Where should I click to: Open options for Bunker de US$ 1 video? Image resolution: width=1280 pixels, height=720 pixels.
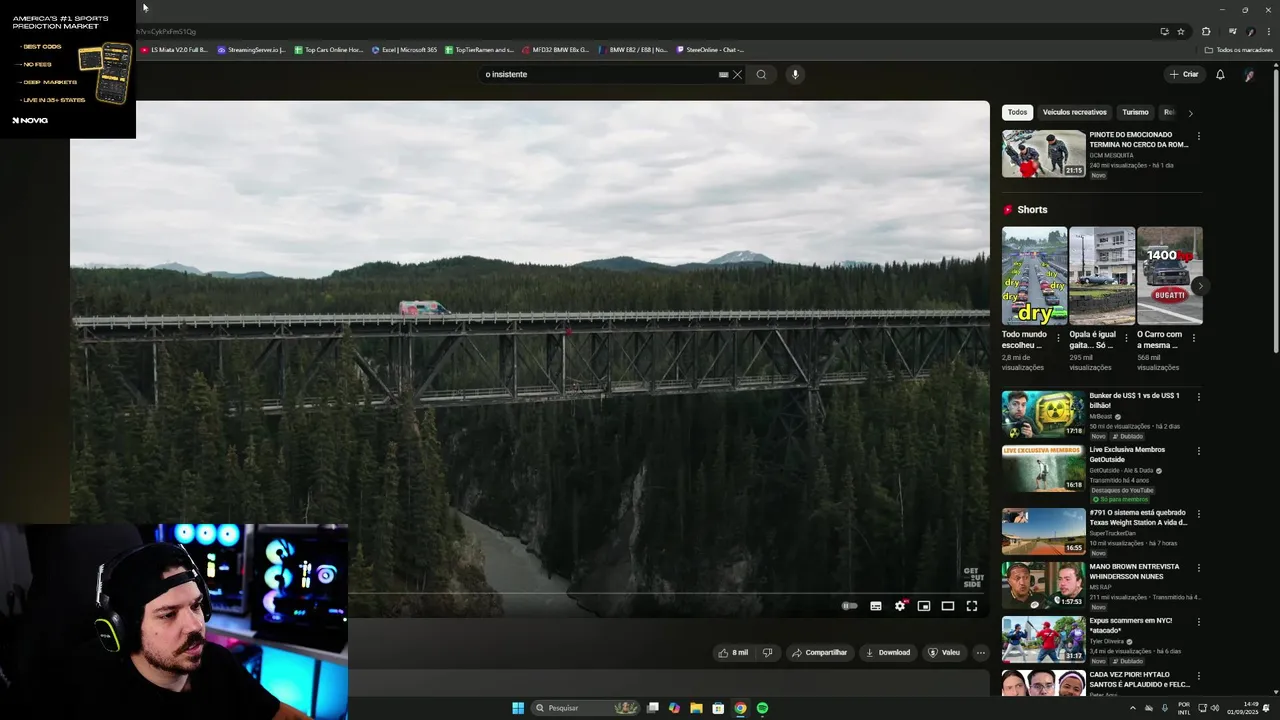1199,397
